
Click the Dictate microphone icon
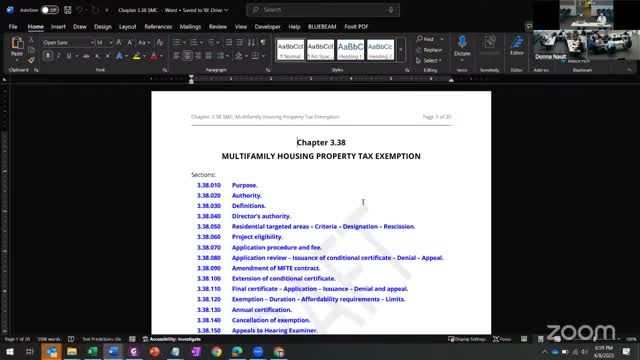(462, 42)
